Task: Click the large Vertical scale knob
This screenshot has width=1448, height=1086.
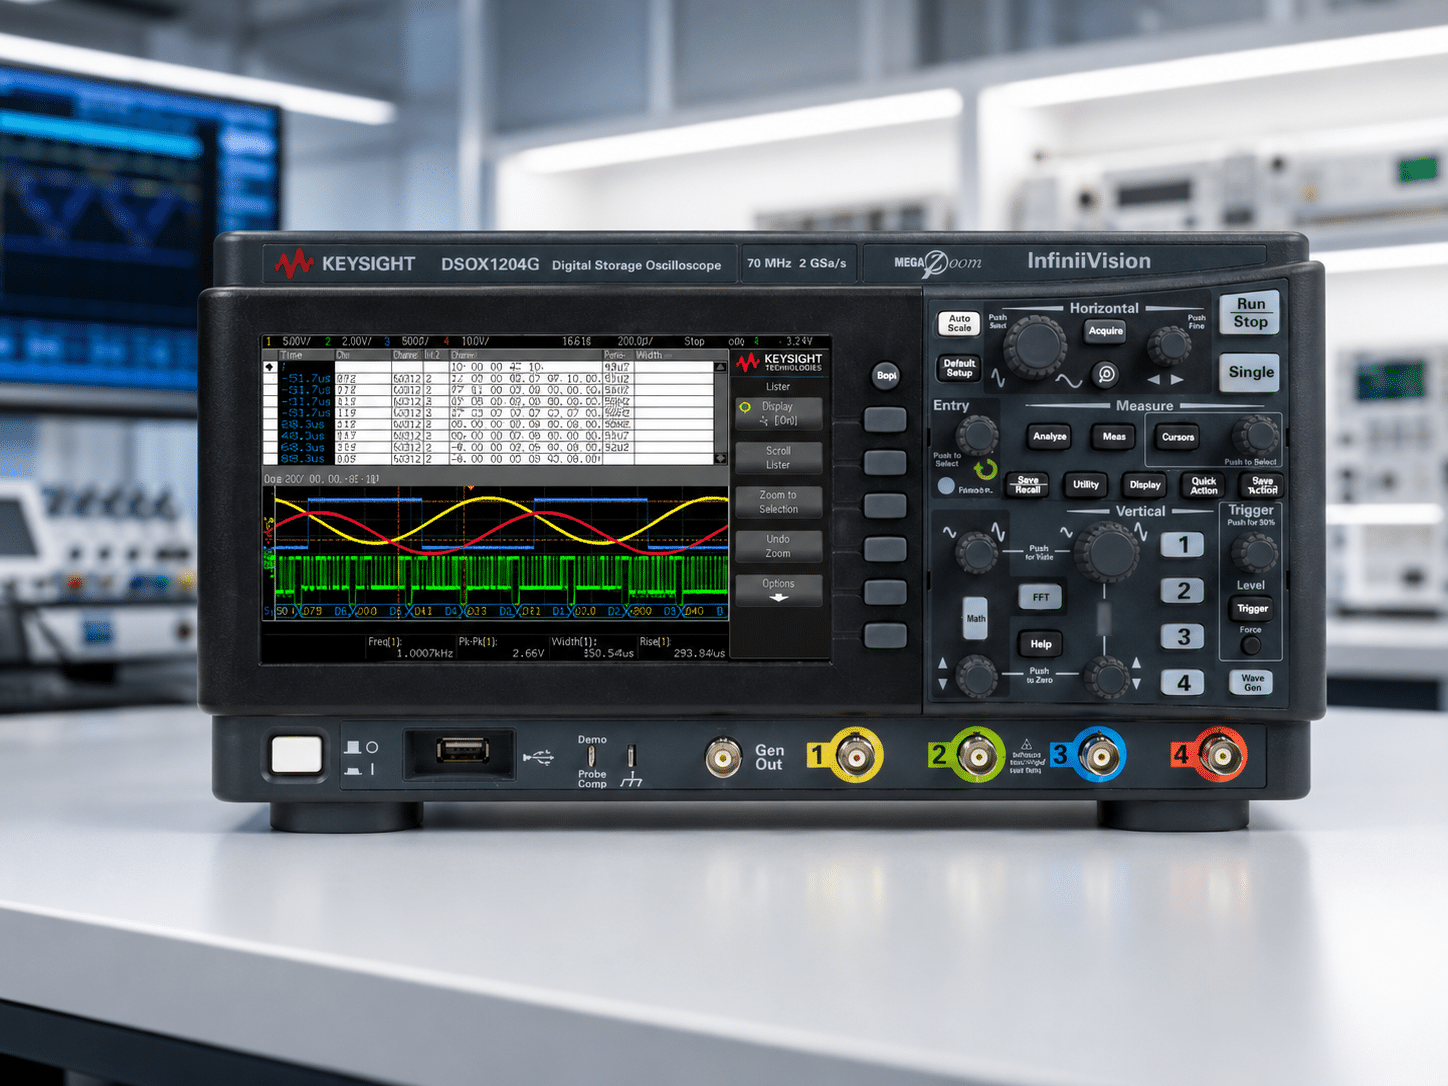Action: (x=1107, y=552)
